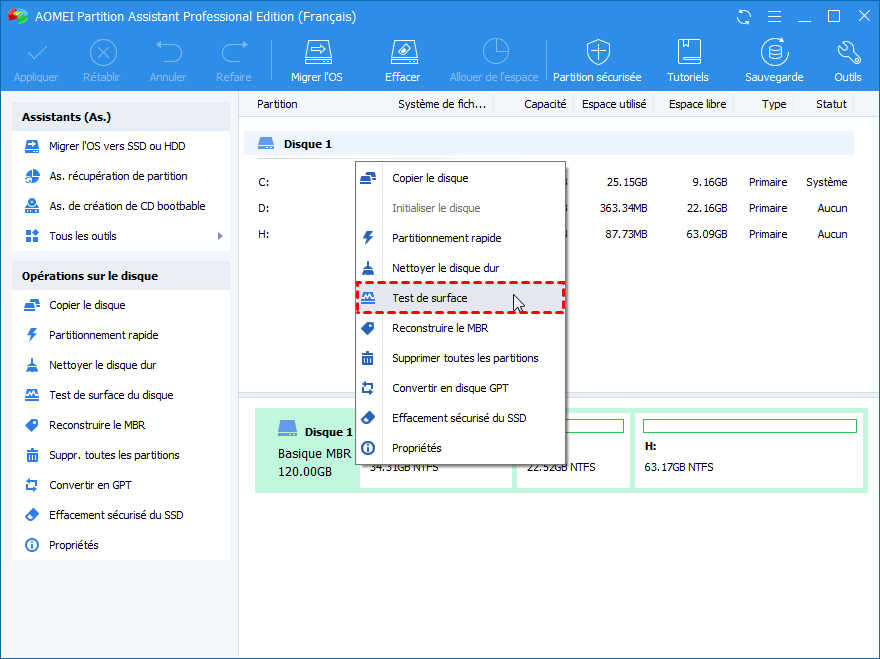Screen dimensions: 880x659
Task: Open the title bar hamburger menu
Action: (773, 17)
